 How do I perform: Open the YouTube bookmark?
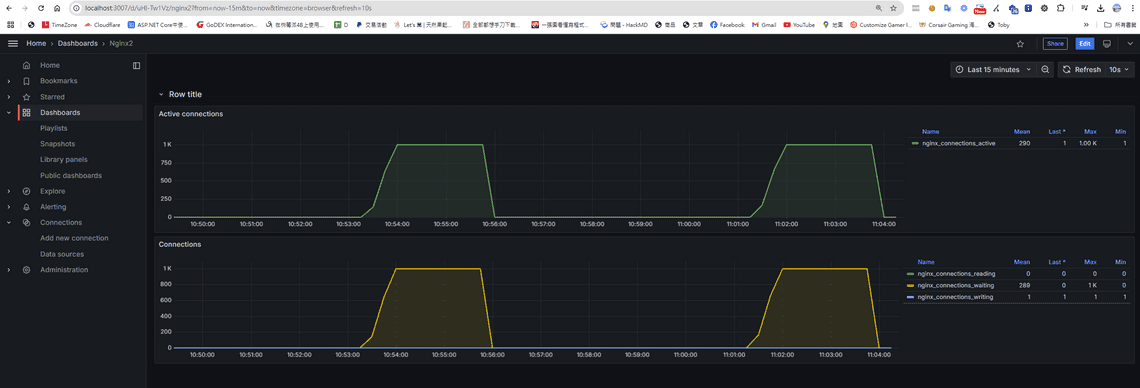[799, 24]
